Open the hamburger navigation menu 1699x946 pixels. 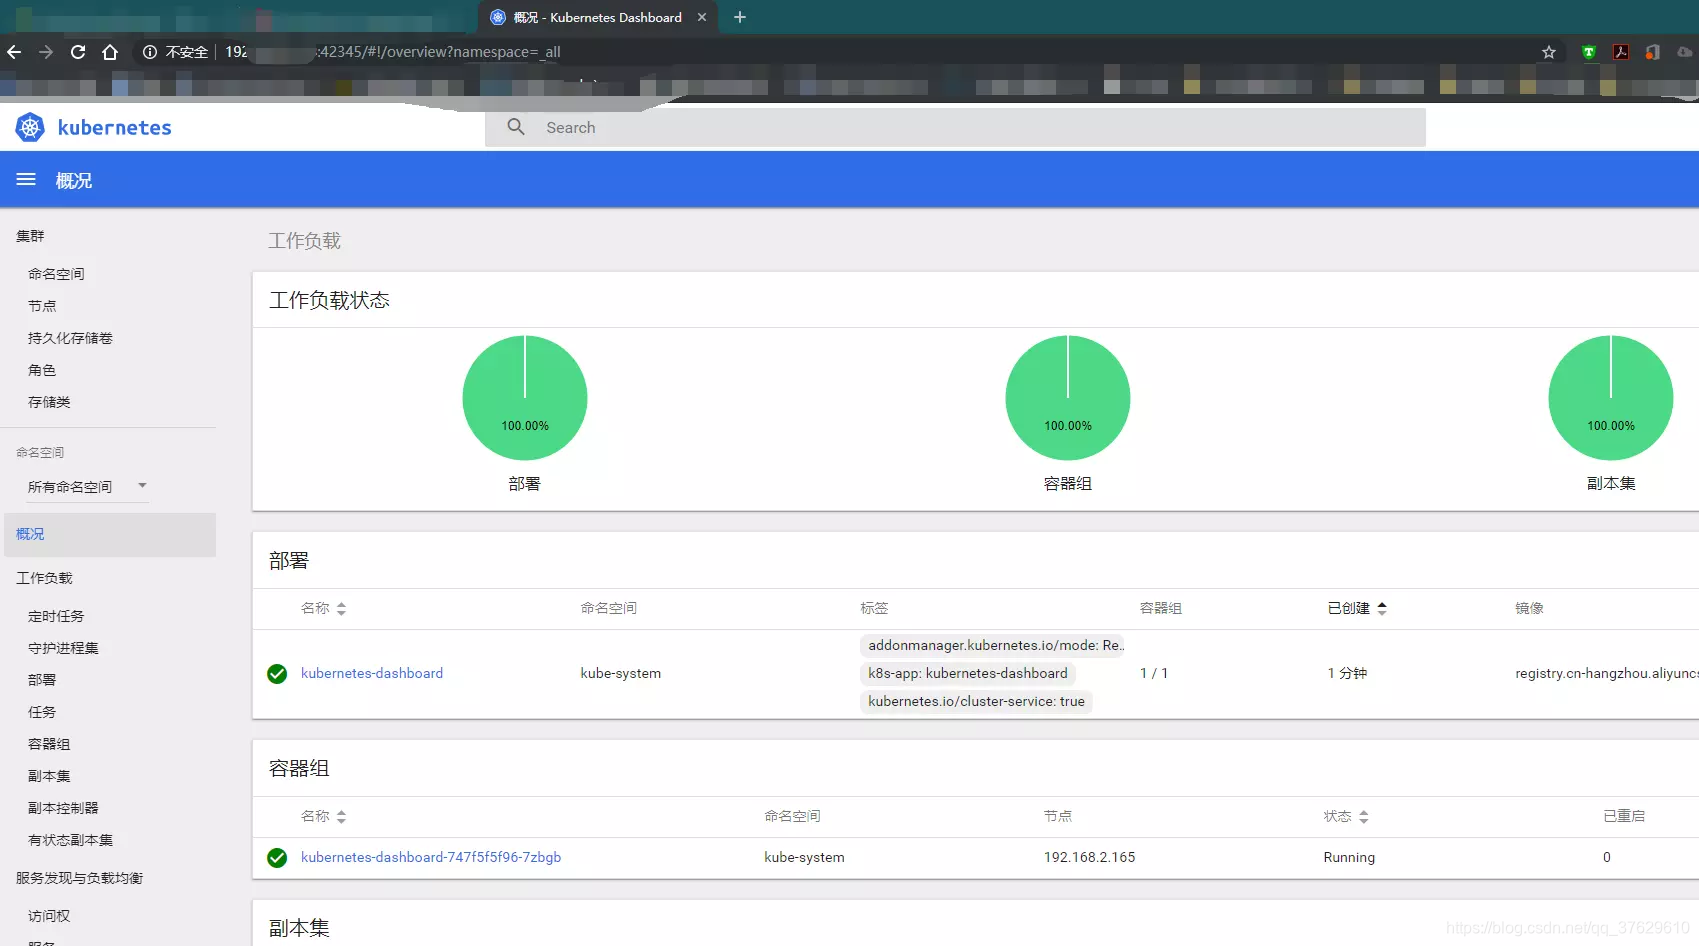tap(26, 180)
